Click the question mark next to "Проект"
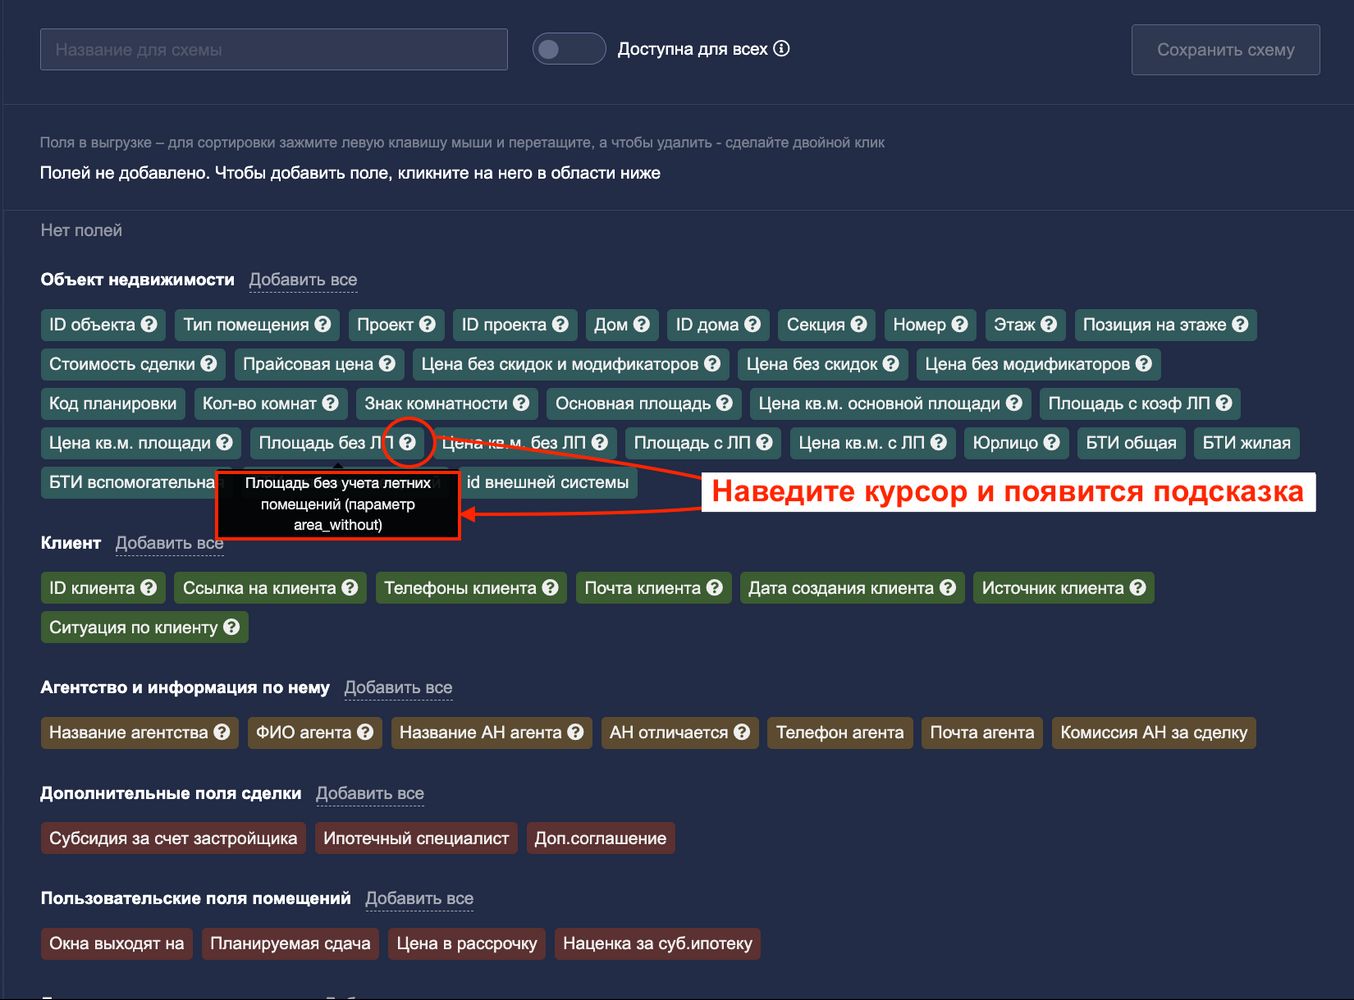This screenshot has width=1354, height=1000. 427,324
